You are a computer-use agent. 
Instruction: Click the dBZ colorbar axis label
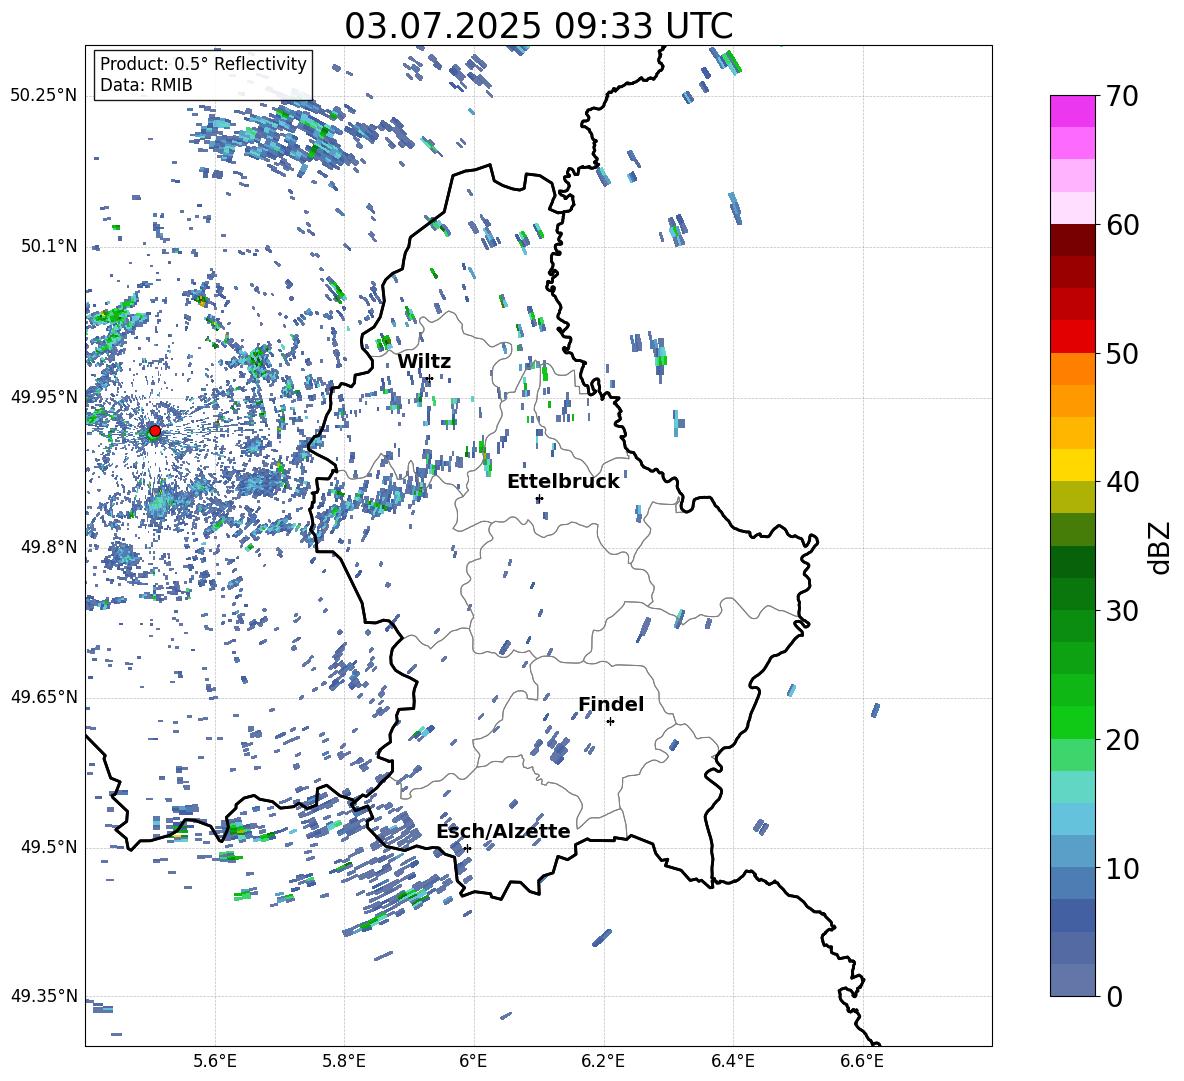1161,547
